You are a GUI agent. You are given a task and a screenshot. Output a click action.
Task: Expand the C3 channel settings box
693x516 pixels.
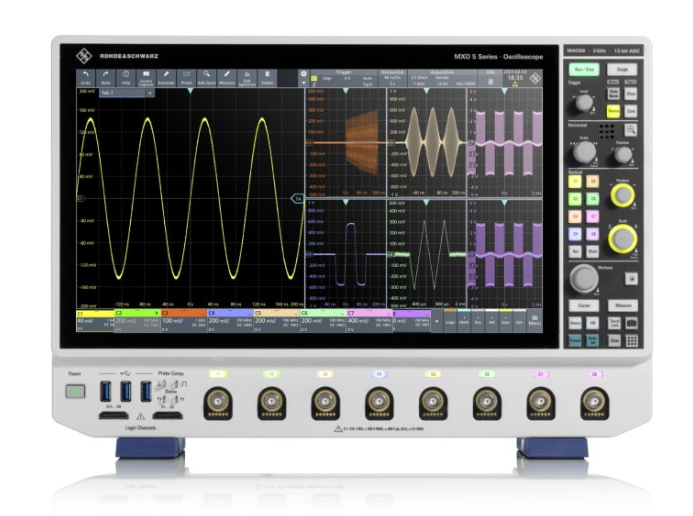(x=184, y=321)
